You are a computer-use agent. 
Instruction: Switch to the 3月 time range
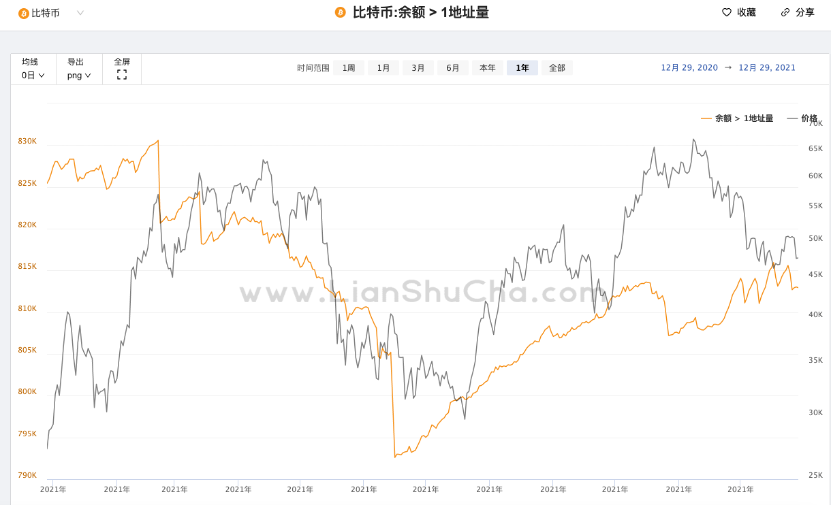tap(418, 68)
